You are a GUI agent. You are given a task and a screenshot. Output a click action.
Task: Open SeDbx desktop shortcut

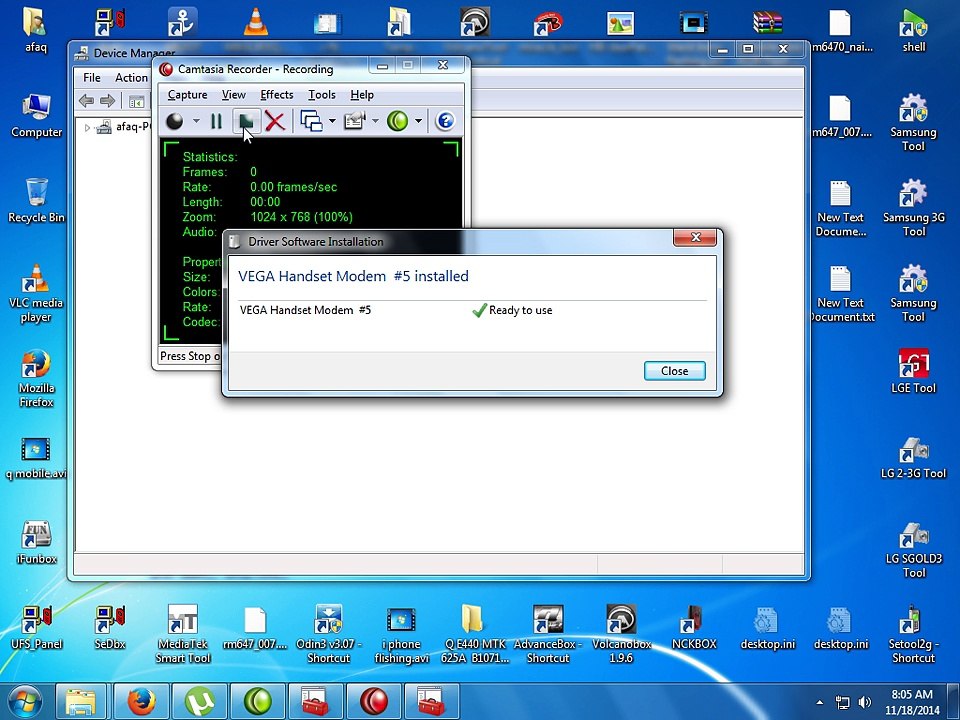110,628
